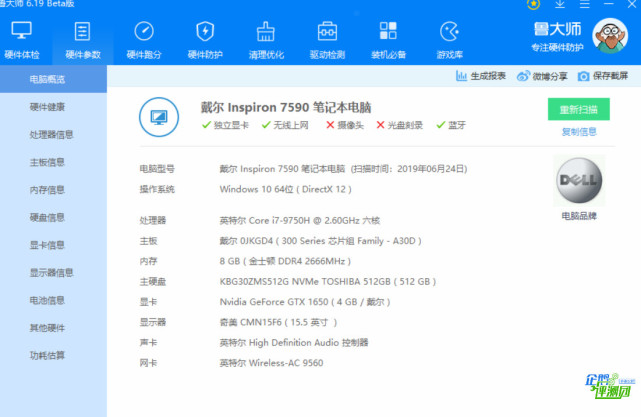This screenshot has height=417, width=641.
Task: Click the KBG30ZMS512G NVMe TOSHIBA value
Action: (328, 282)
